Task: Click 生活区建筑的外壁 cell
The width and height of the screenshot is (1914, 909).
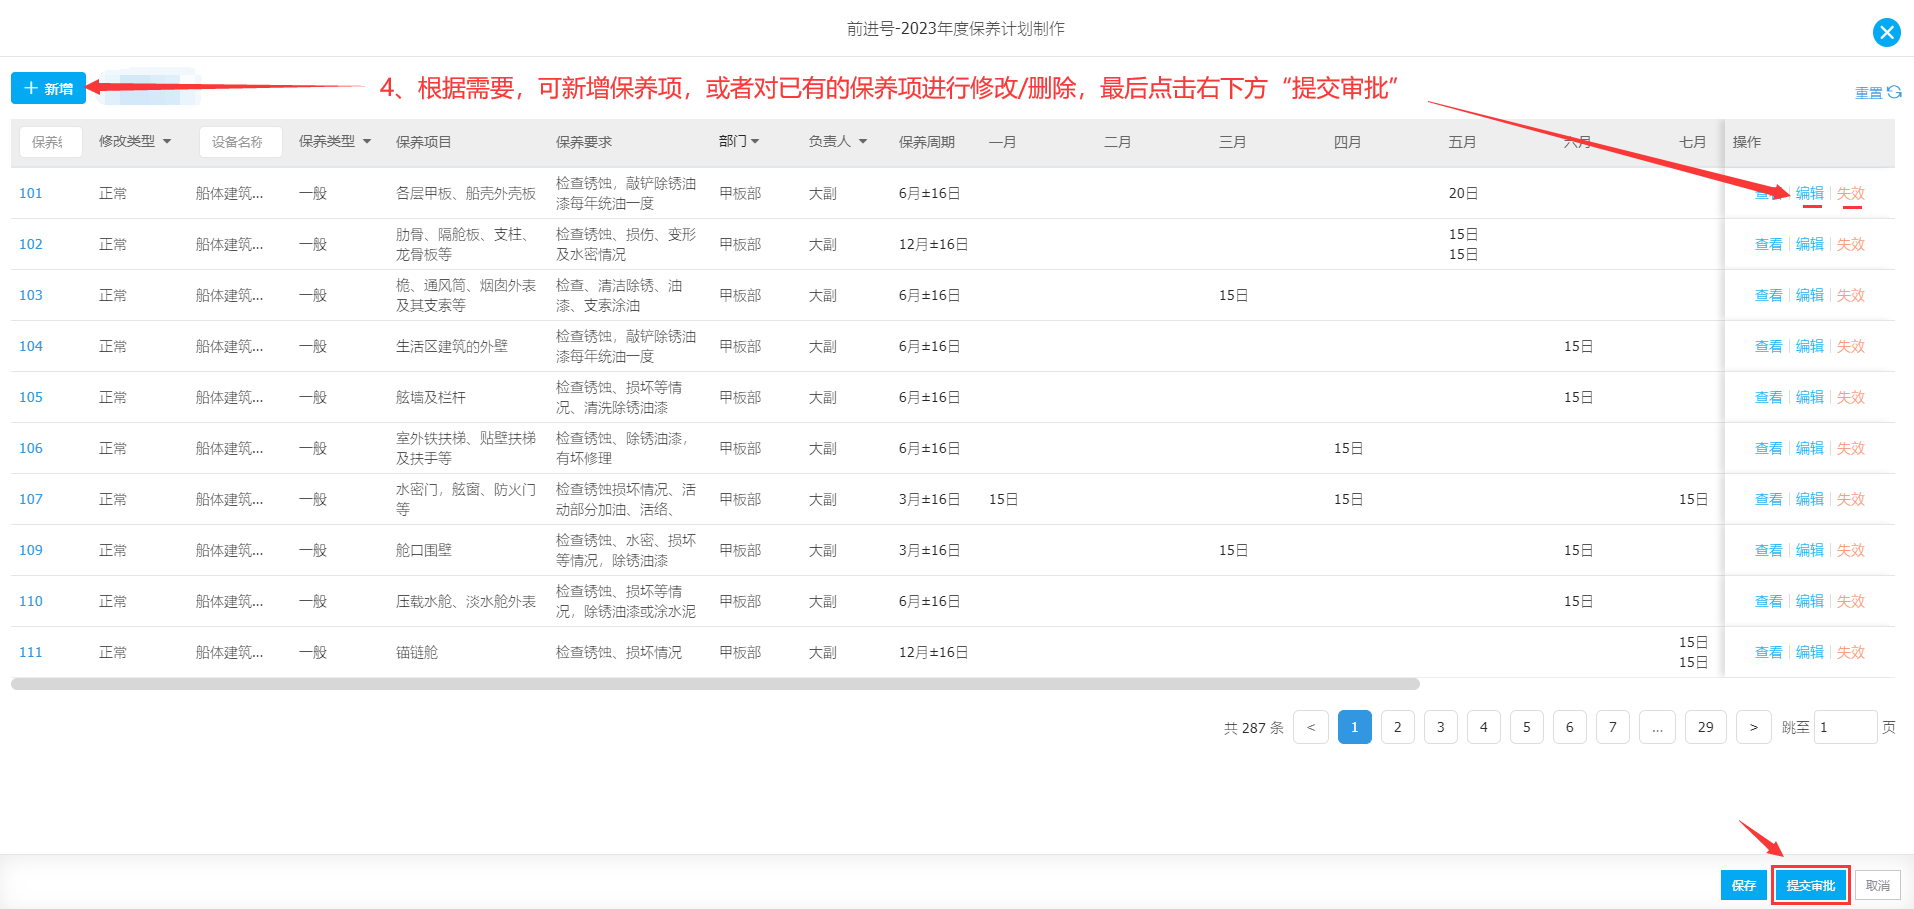Action: [x=452, y=346]
